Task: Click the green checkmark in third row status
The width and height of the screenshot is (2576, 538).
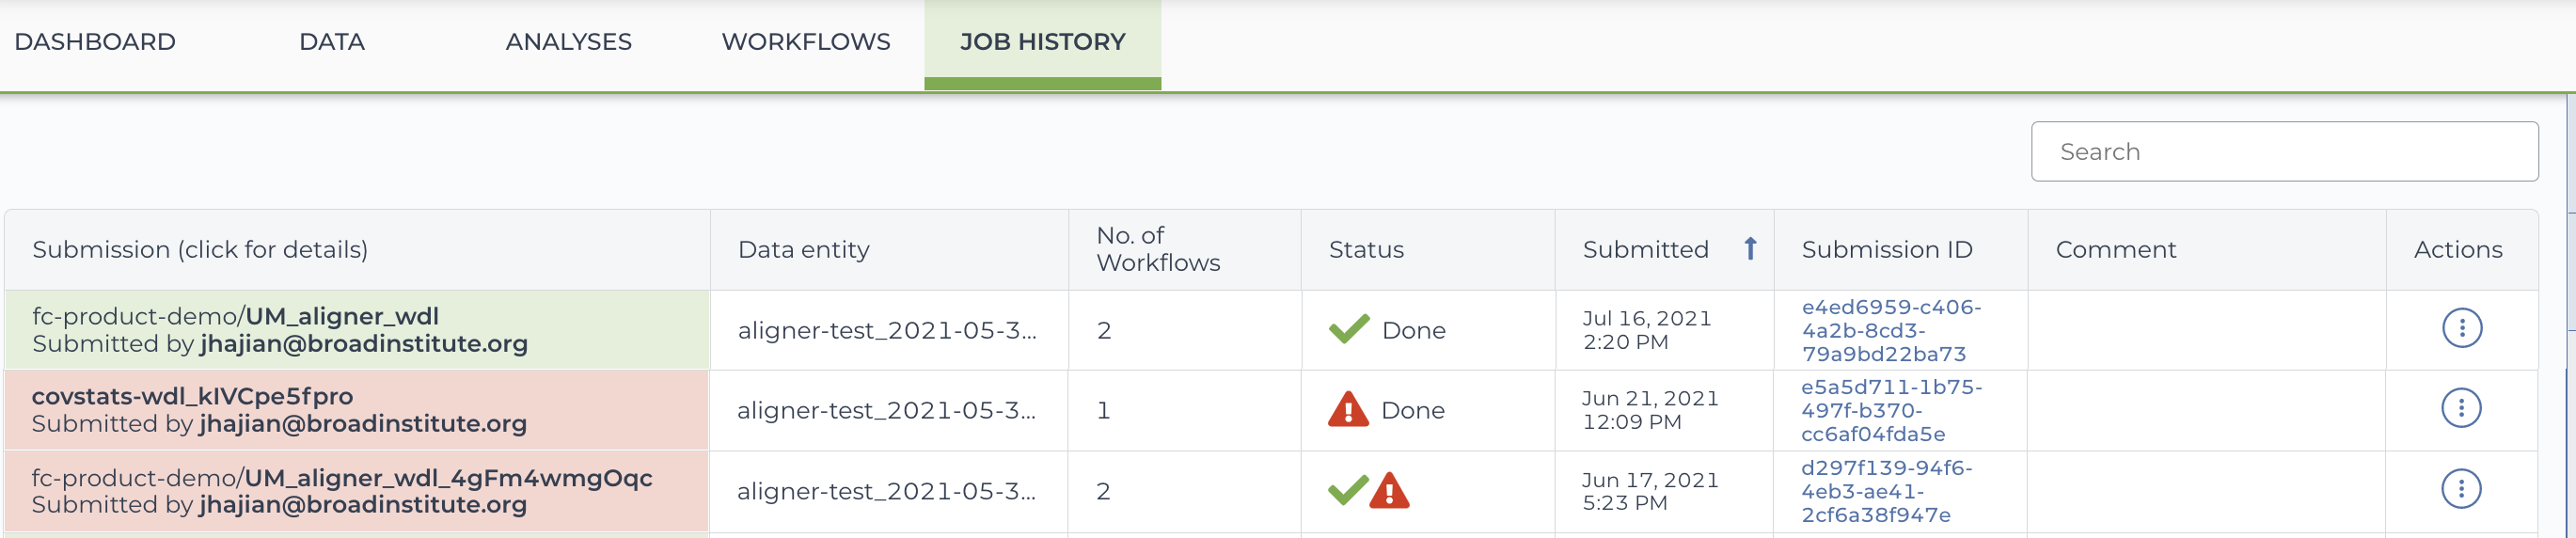Action: (x=1348, y=490)
